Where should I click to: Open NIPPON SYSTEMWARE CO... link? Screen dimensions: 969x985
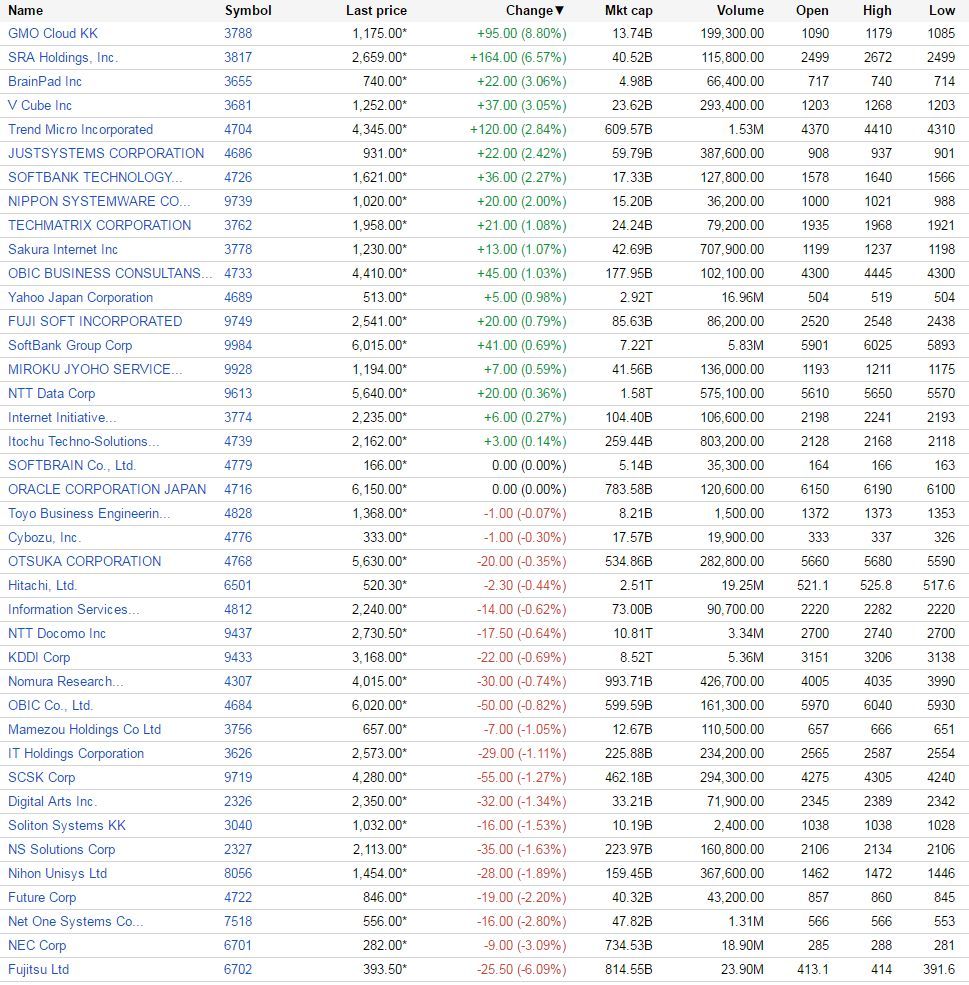(x=99, y=202)
